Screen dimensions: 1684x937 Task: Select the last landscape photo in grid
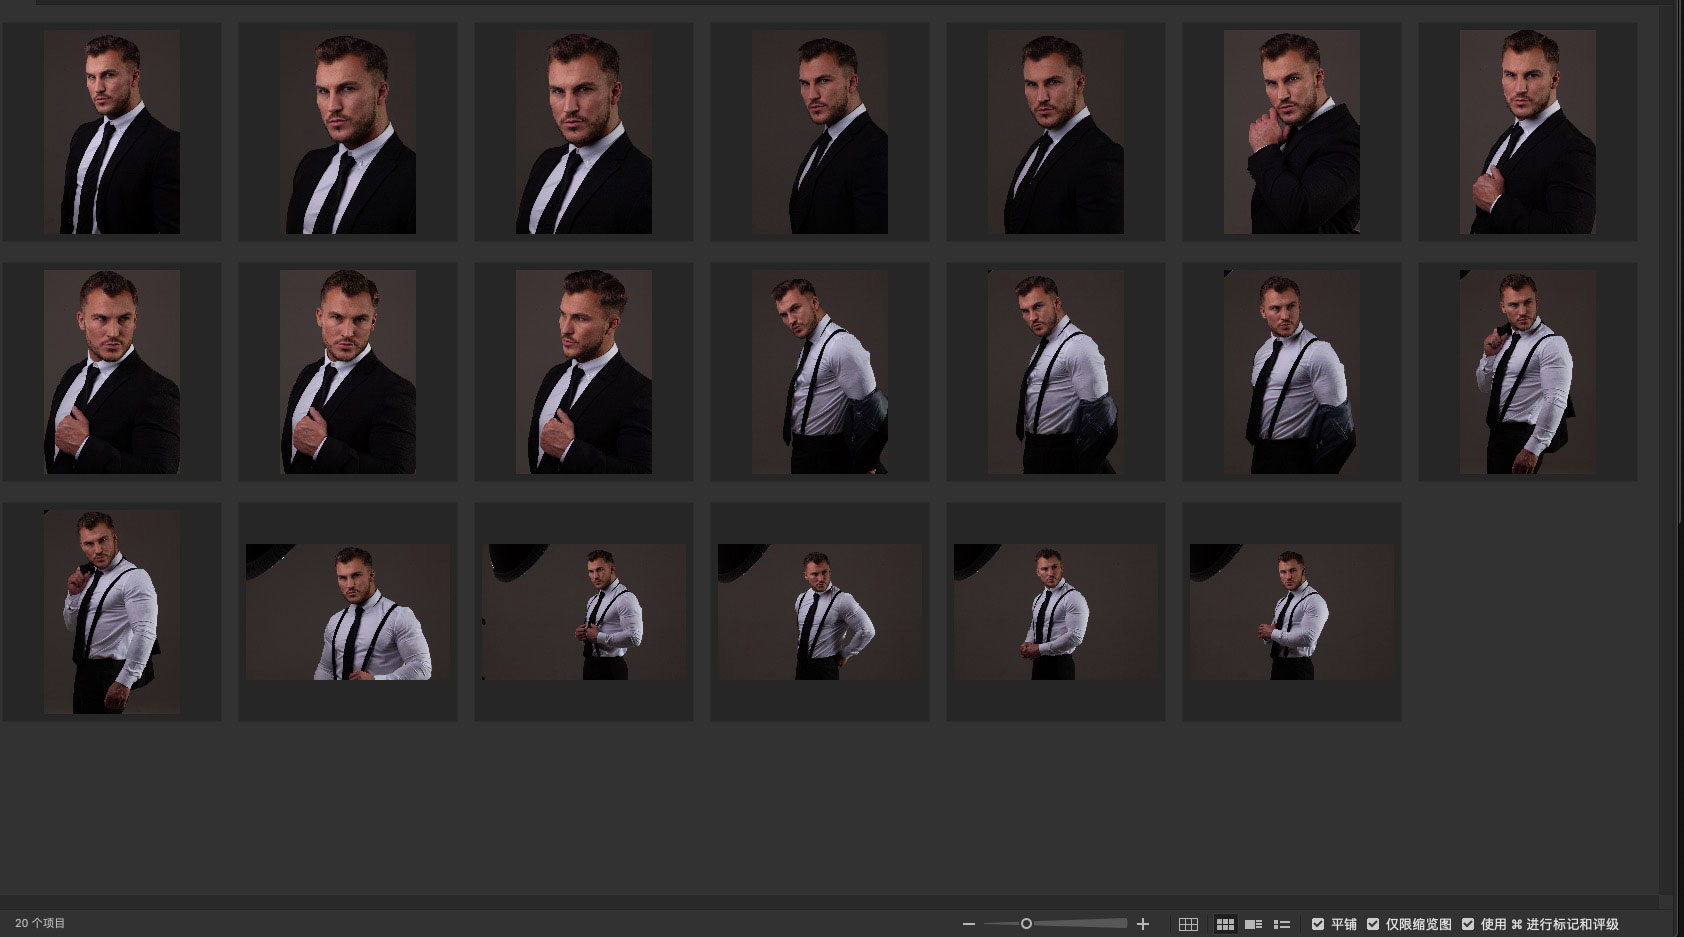point(1291,612)
